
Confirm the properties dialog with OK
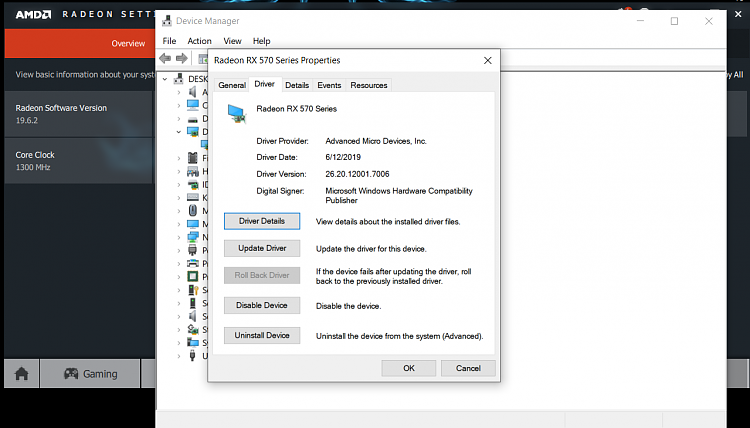click(408, 368)
